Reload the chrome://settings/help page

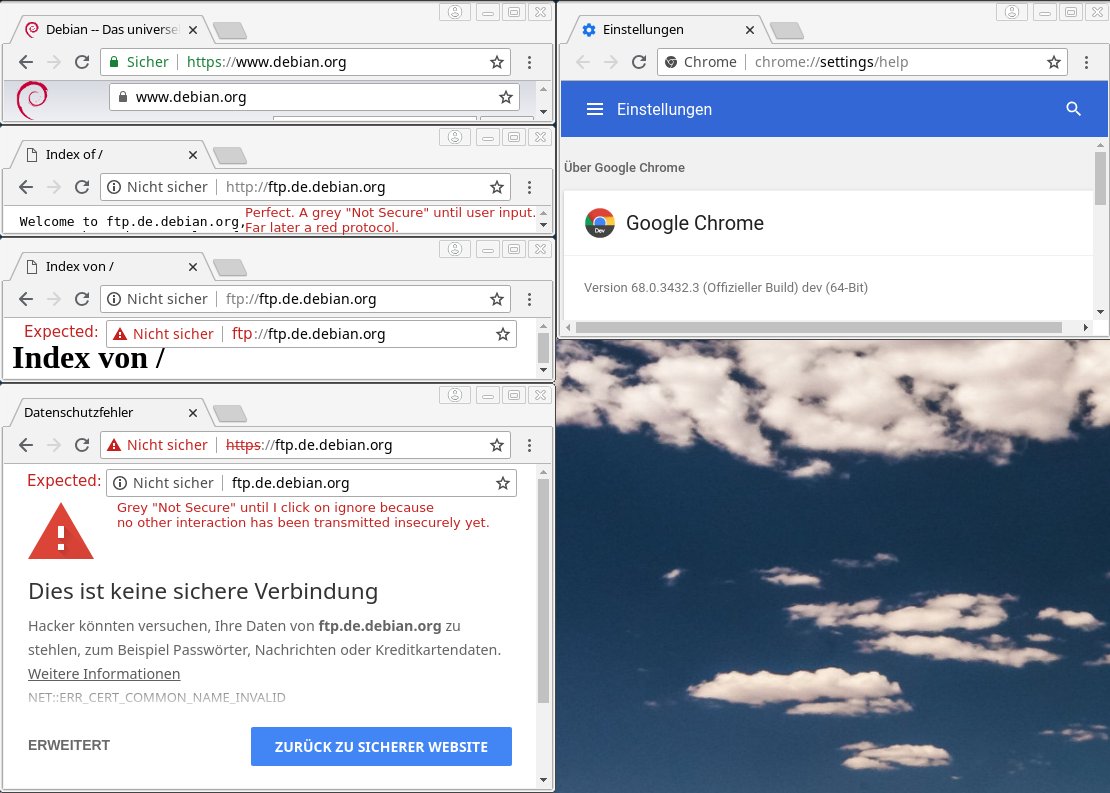pos(639,62)
